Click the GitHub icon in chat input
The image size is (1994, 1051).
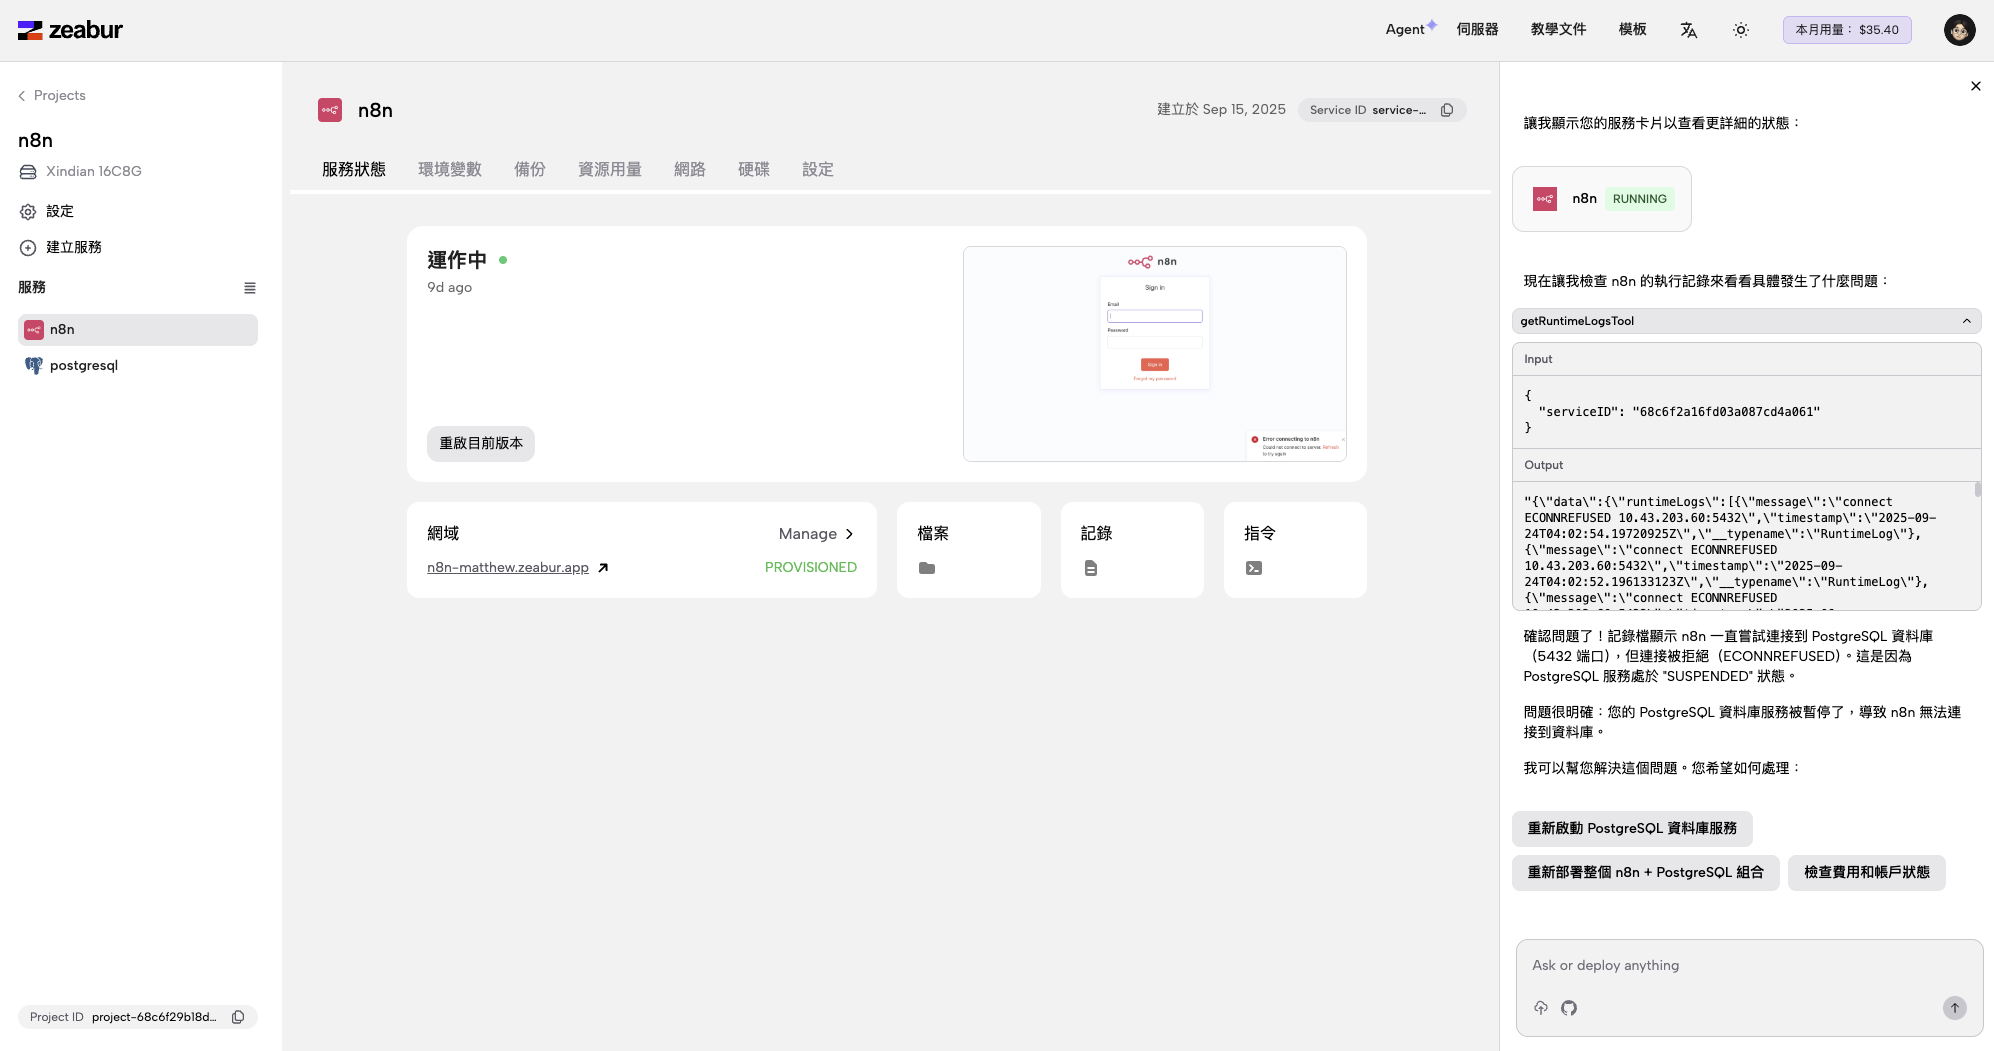pos(1569,1008)
